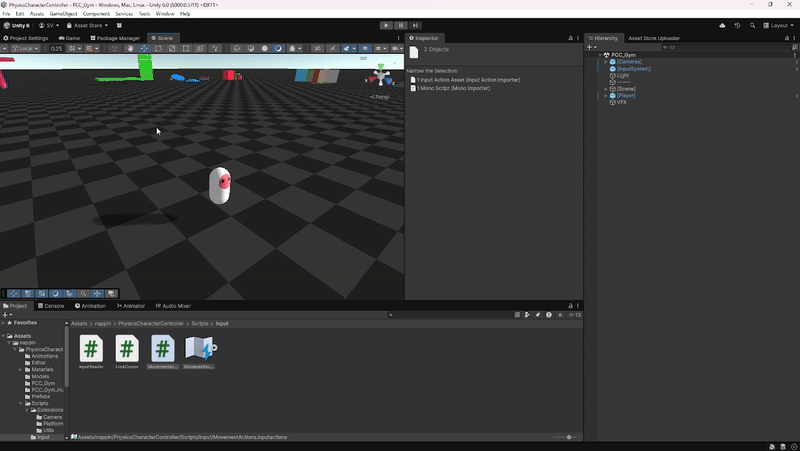
Task: Click the Pause button in the top toolbar
Action: pyautogui.click(x=400, y=25)
